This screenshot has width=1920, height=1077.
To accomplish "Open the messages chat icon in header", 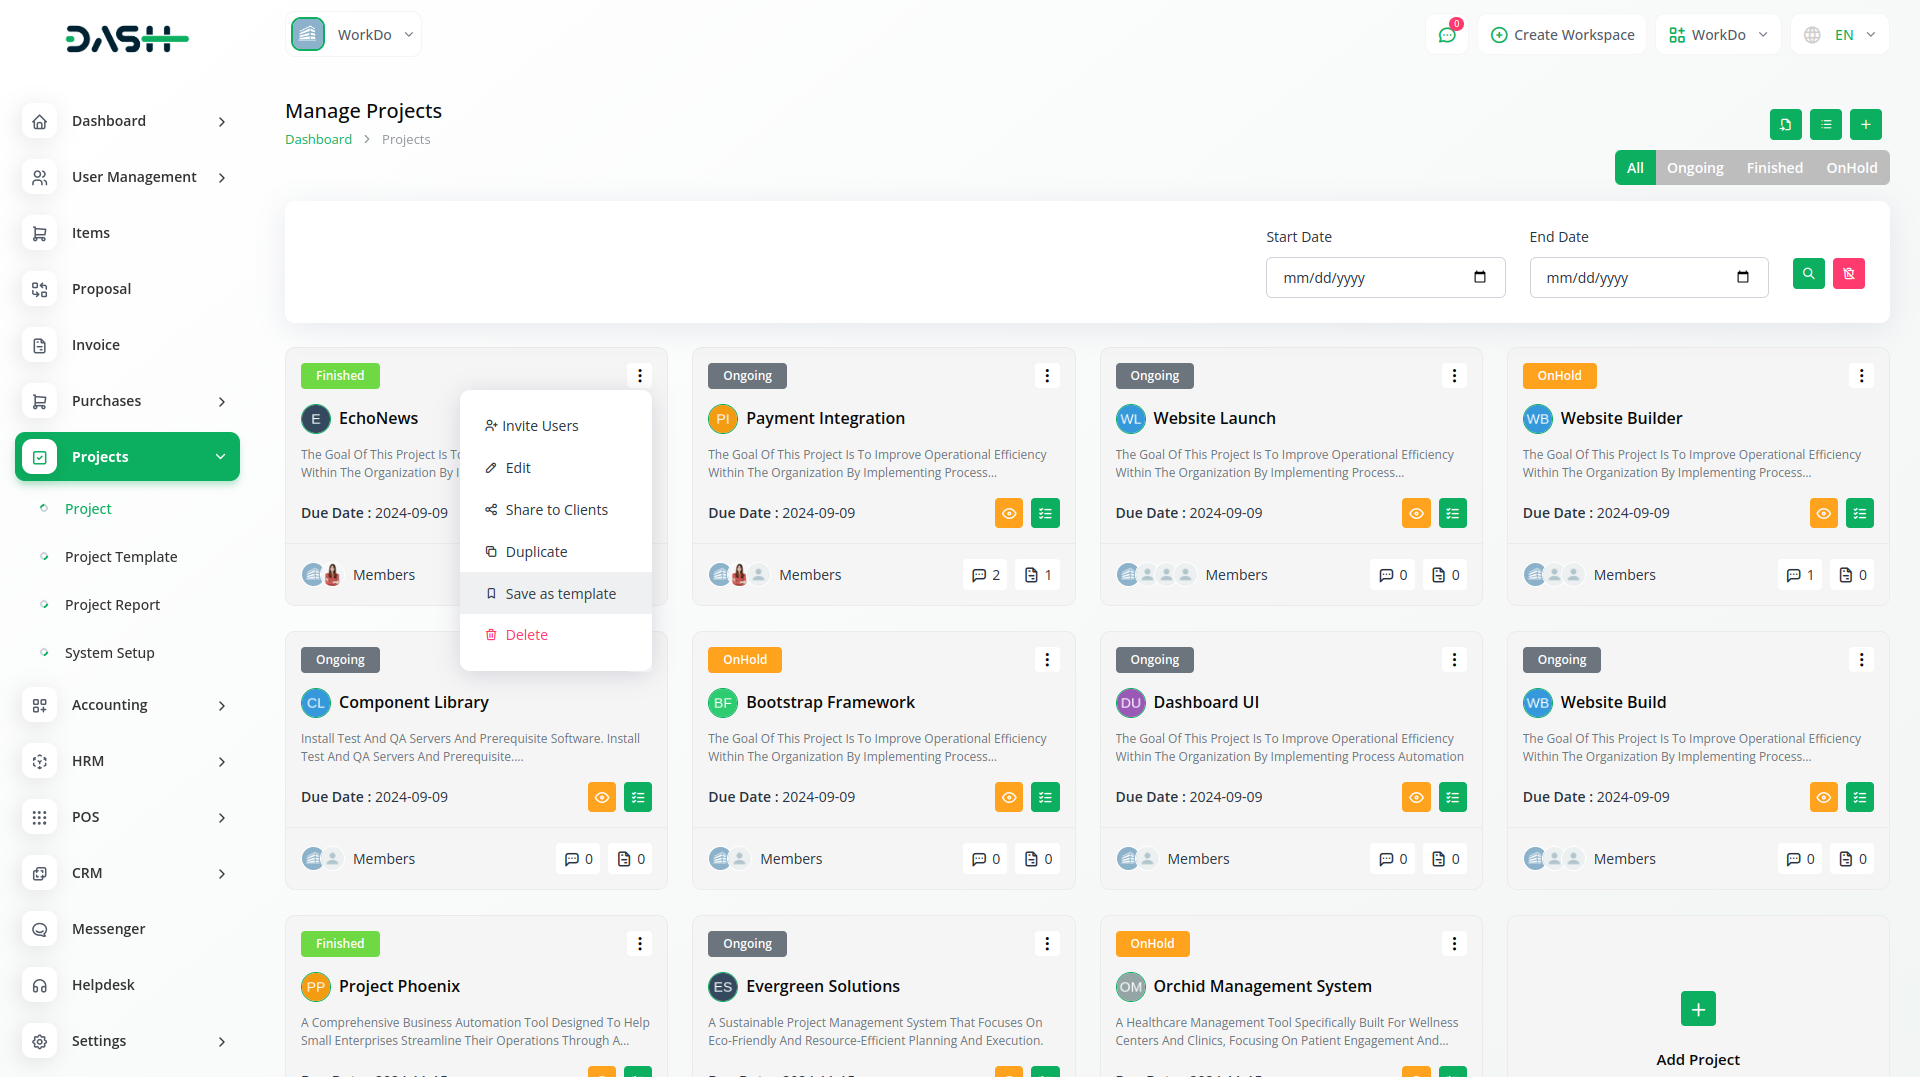I will coord(1447,35).
